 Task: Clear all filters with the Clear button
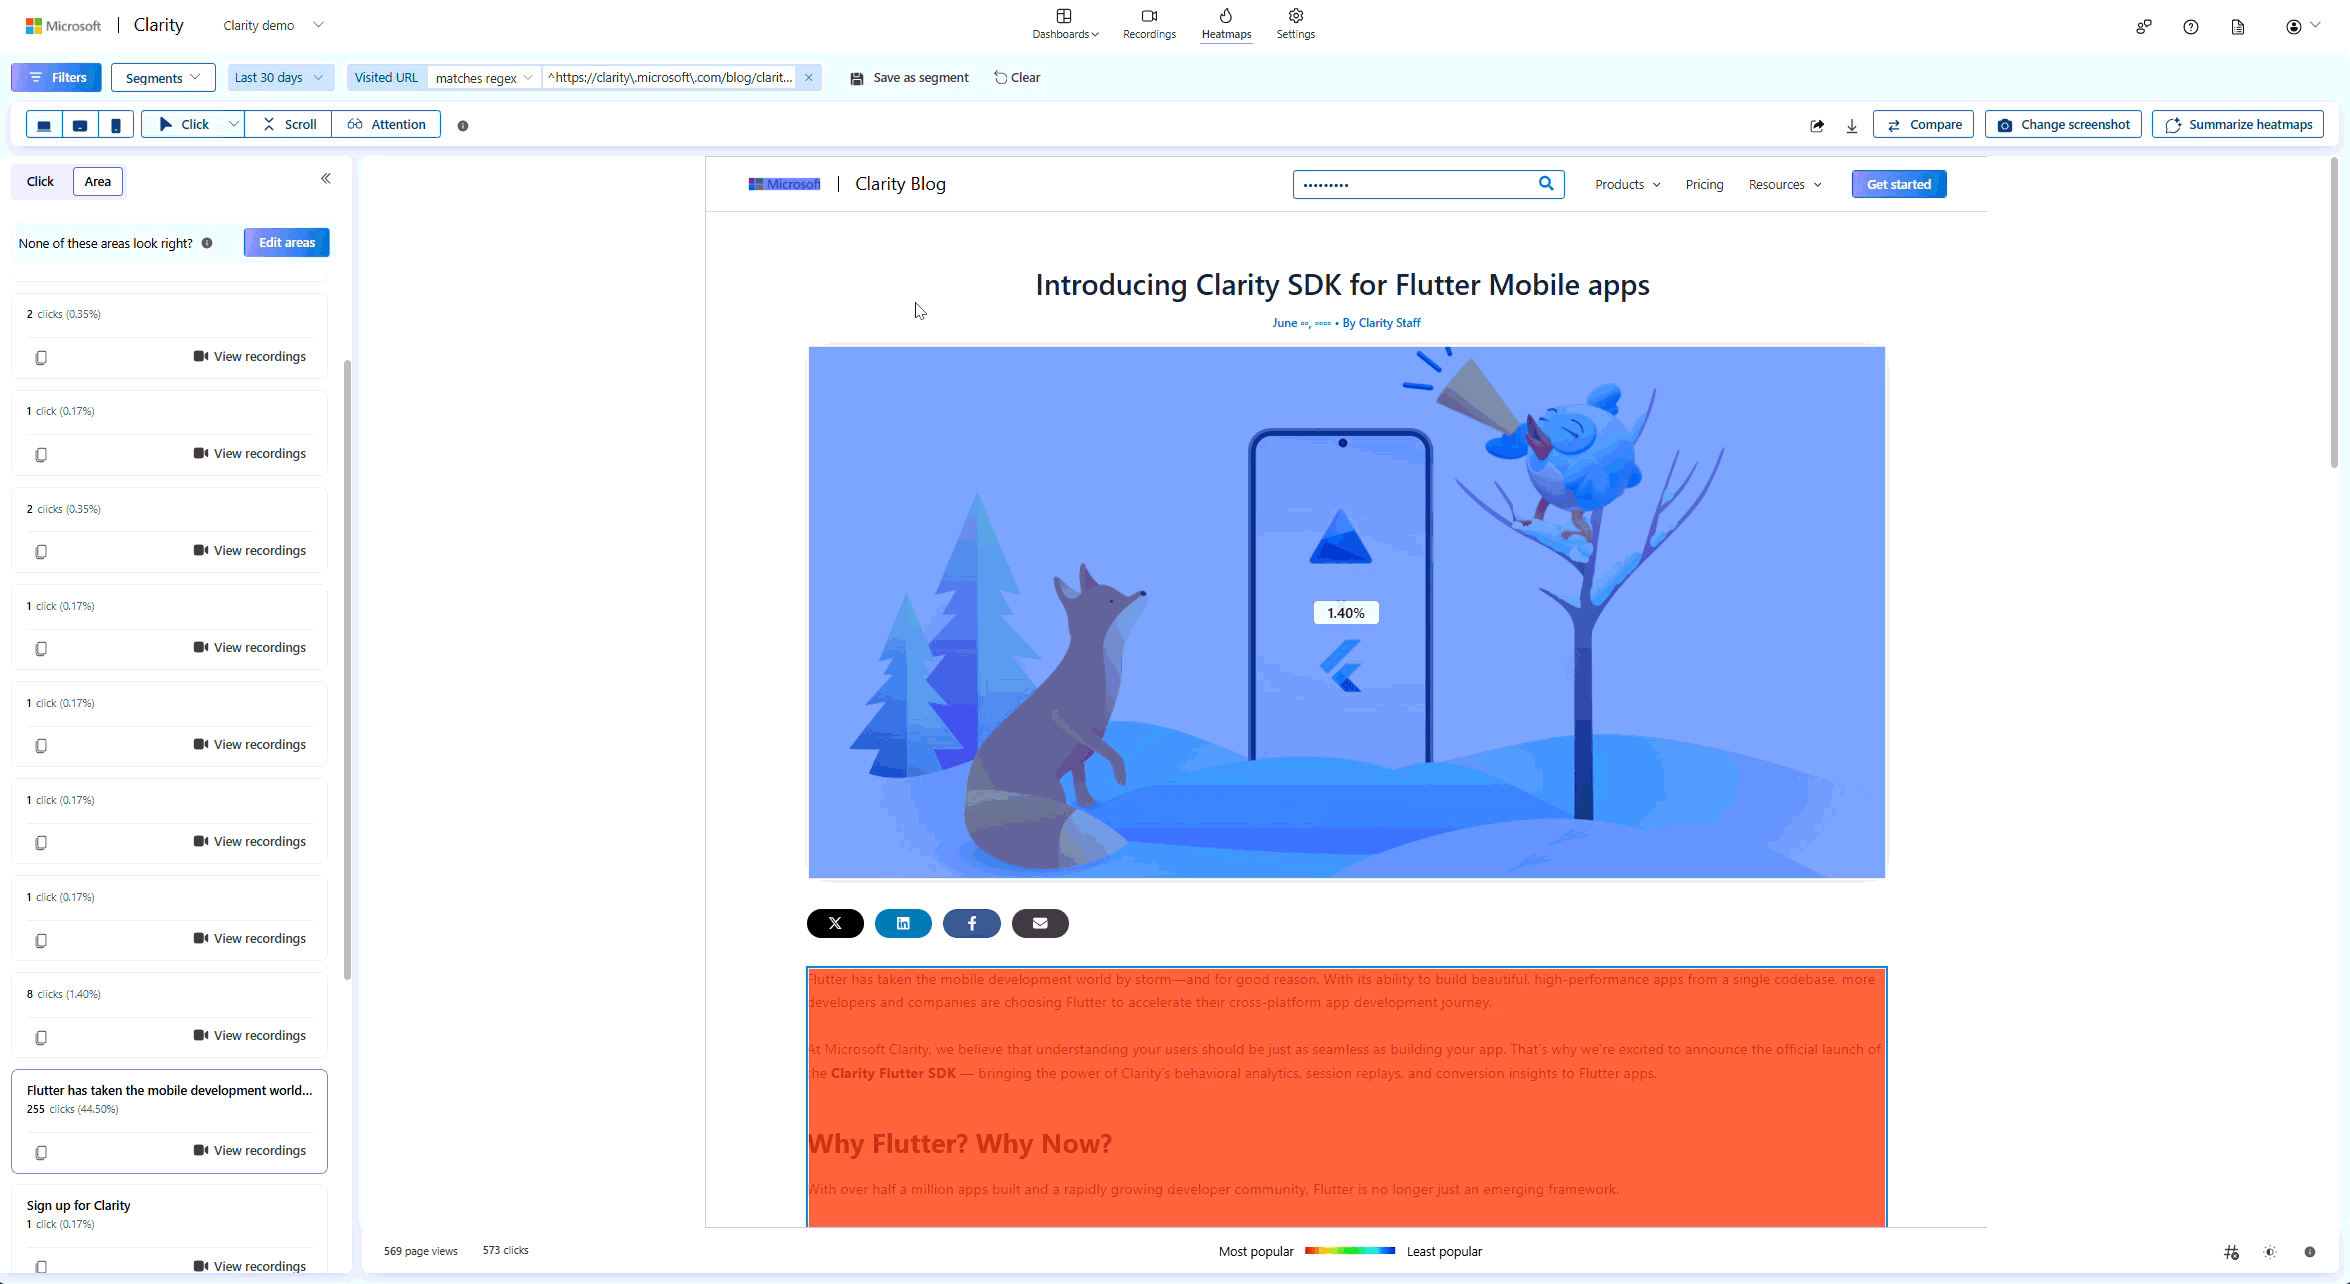coord(1017,78)
